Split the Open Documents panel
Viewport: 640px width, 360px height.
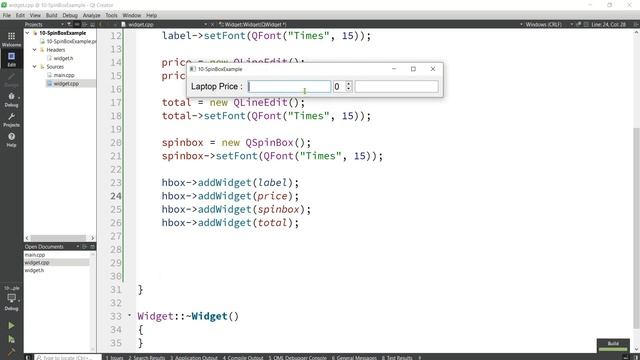pyautogui.click(x=84, y=247)
